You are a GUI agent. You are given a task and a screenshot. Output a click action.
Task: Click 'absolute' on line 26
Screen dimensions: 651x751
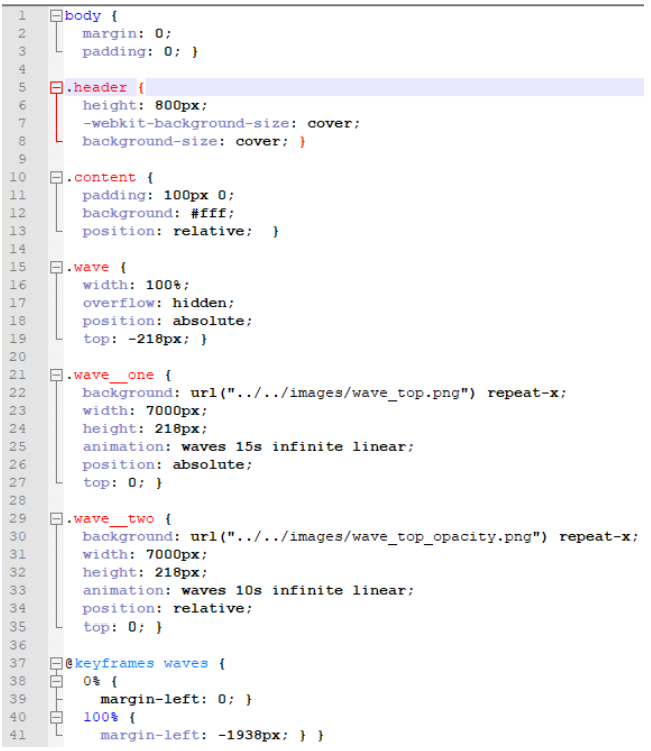[x=209, y=465]
